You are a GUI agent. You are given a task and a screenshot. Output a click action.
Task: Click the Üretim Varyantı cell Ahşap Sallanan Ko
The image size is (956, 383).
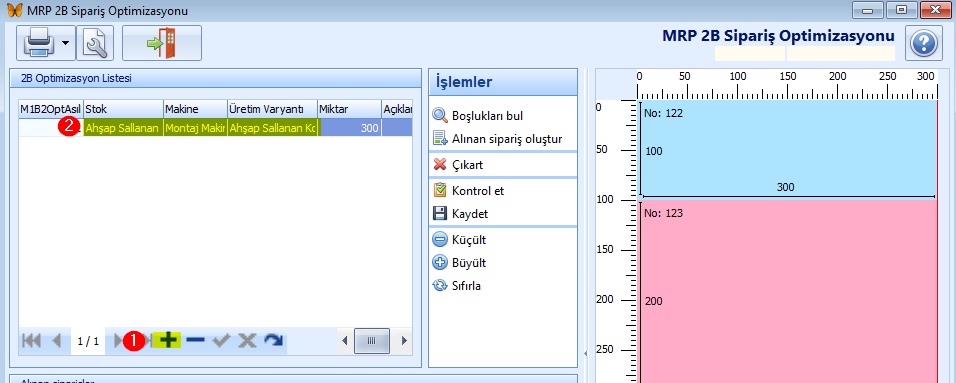272,127
